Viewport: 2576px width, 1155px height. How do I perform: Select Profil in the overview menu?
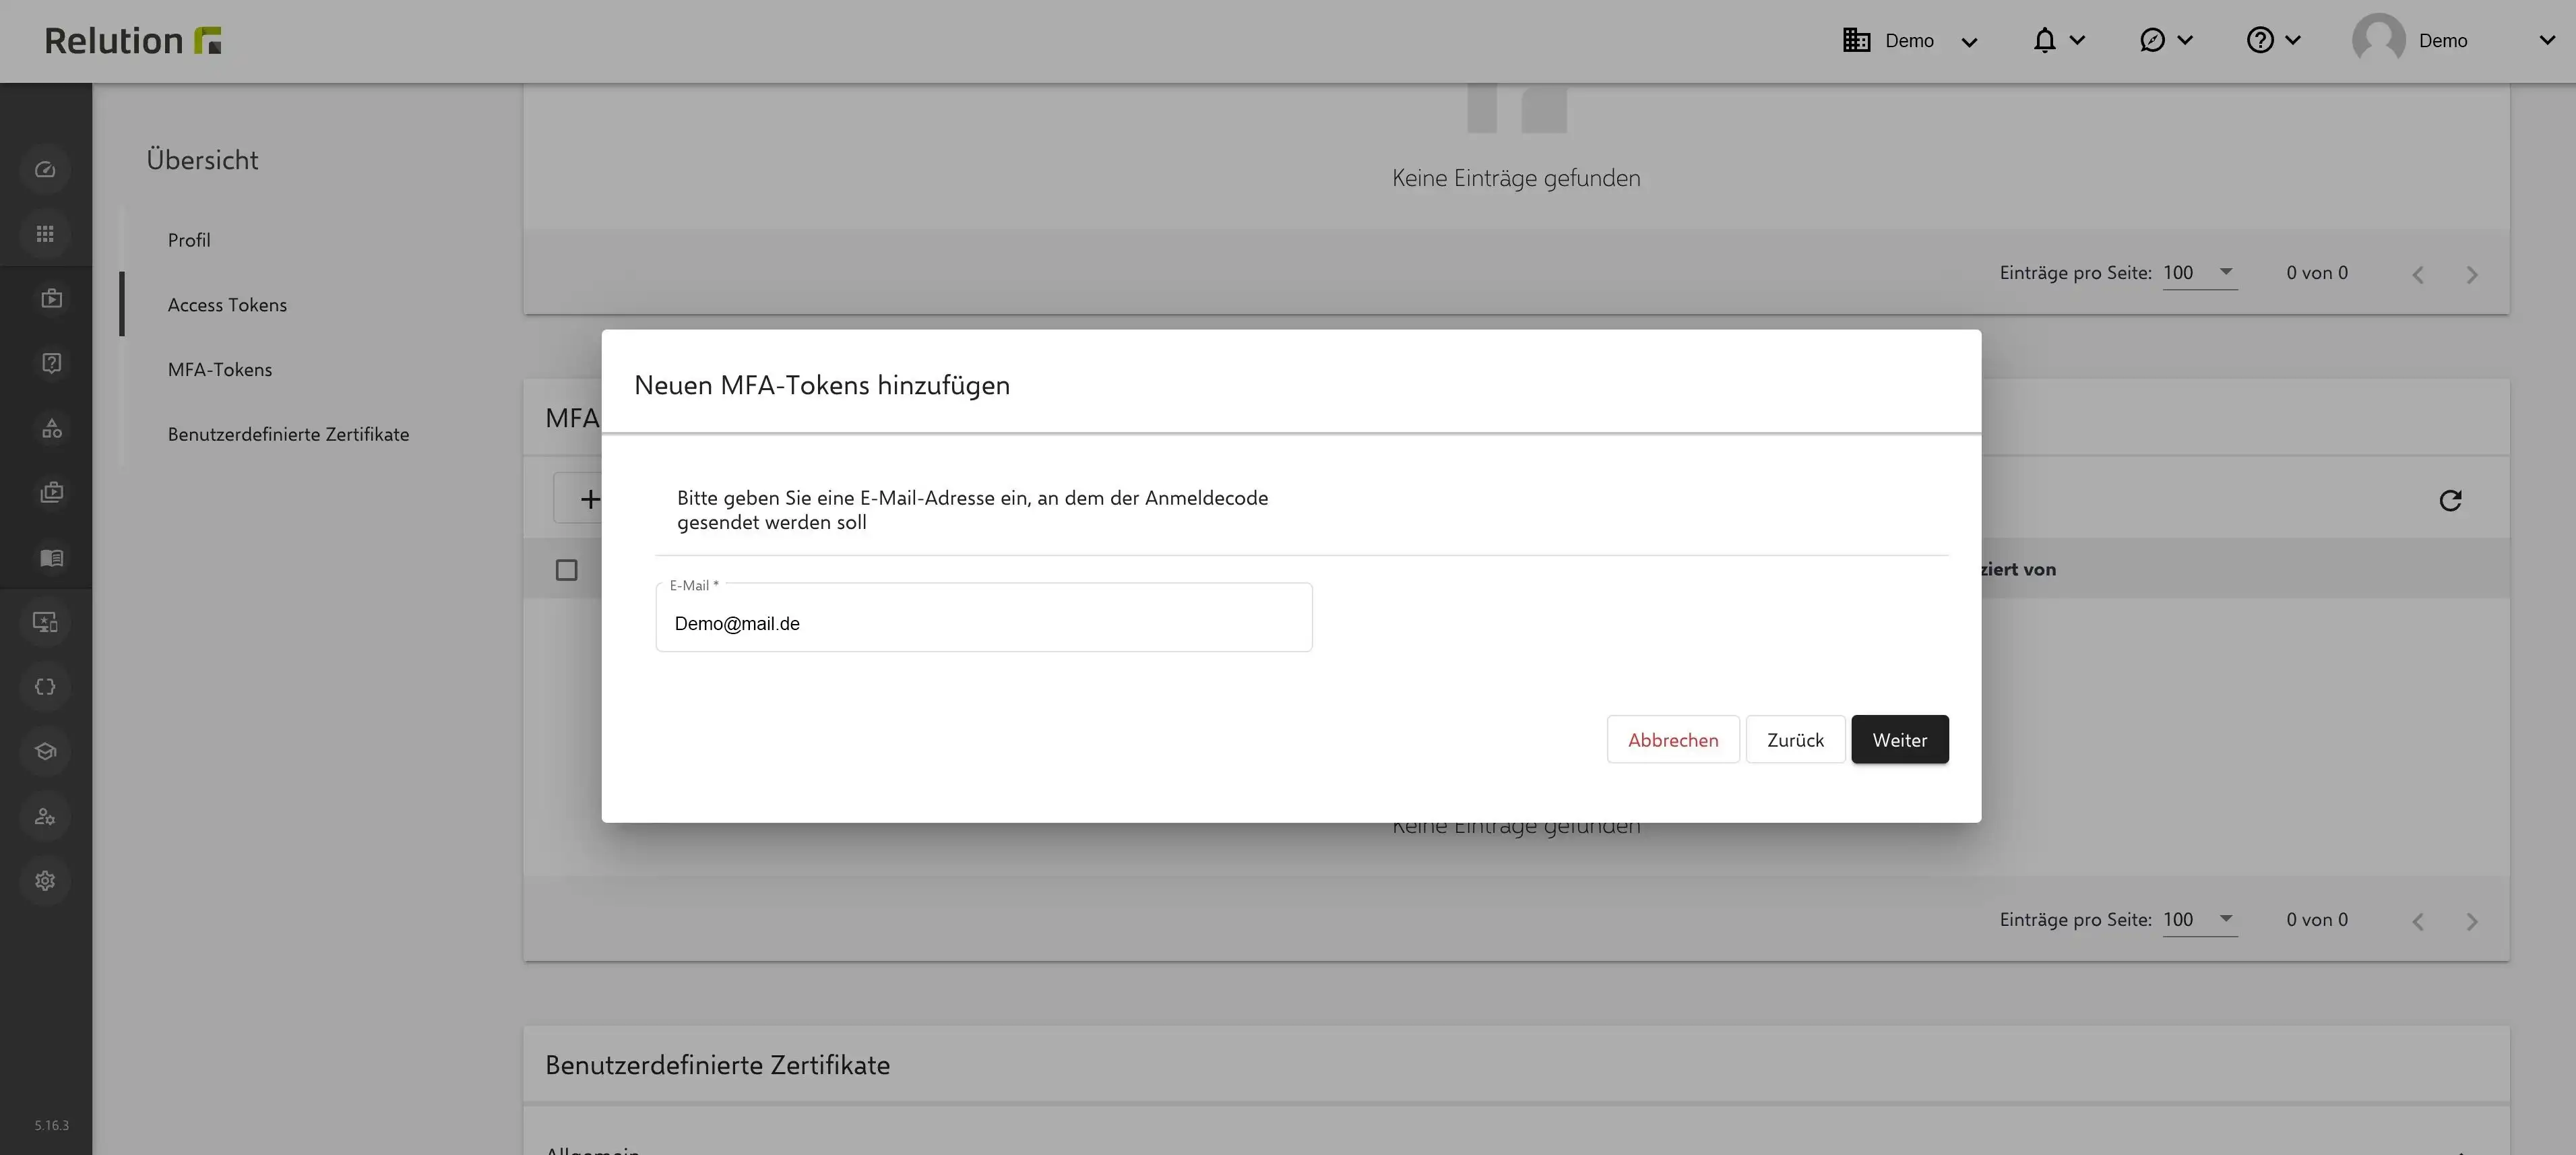point(189,240)
